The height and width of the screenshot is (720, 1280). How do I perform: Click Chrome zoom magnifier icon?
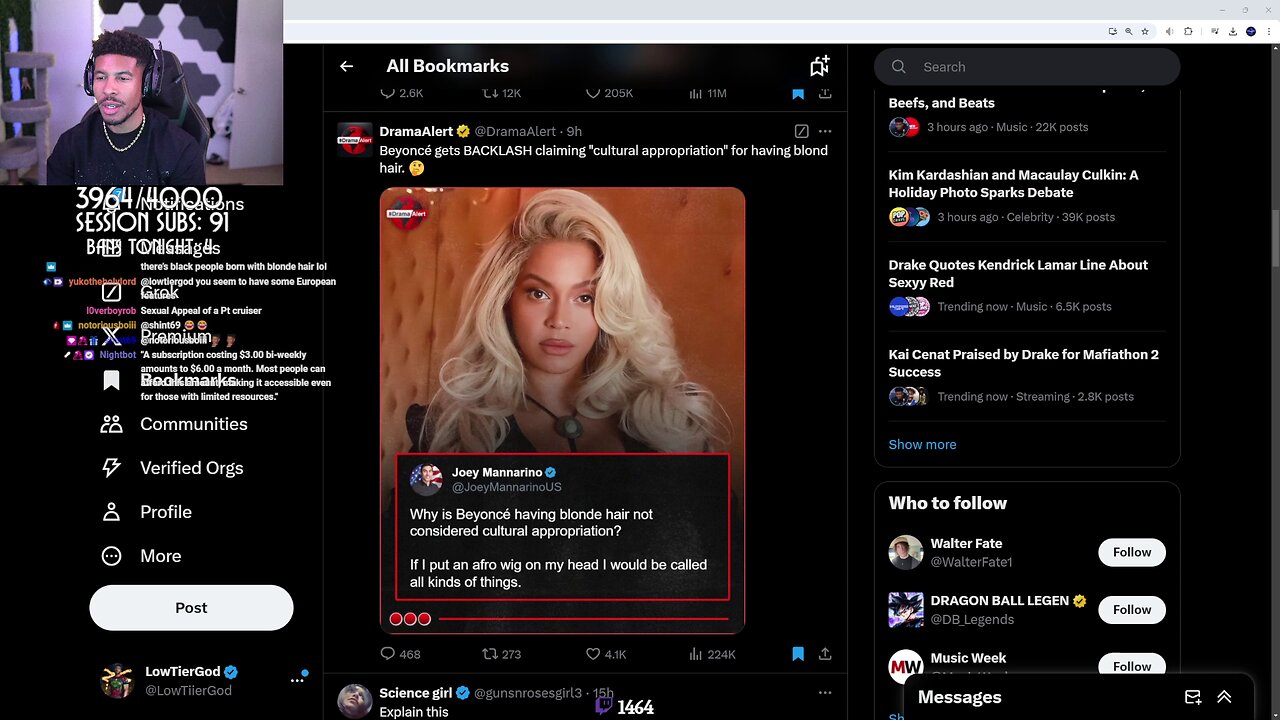coord(1129,32)
